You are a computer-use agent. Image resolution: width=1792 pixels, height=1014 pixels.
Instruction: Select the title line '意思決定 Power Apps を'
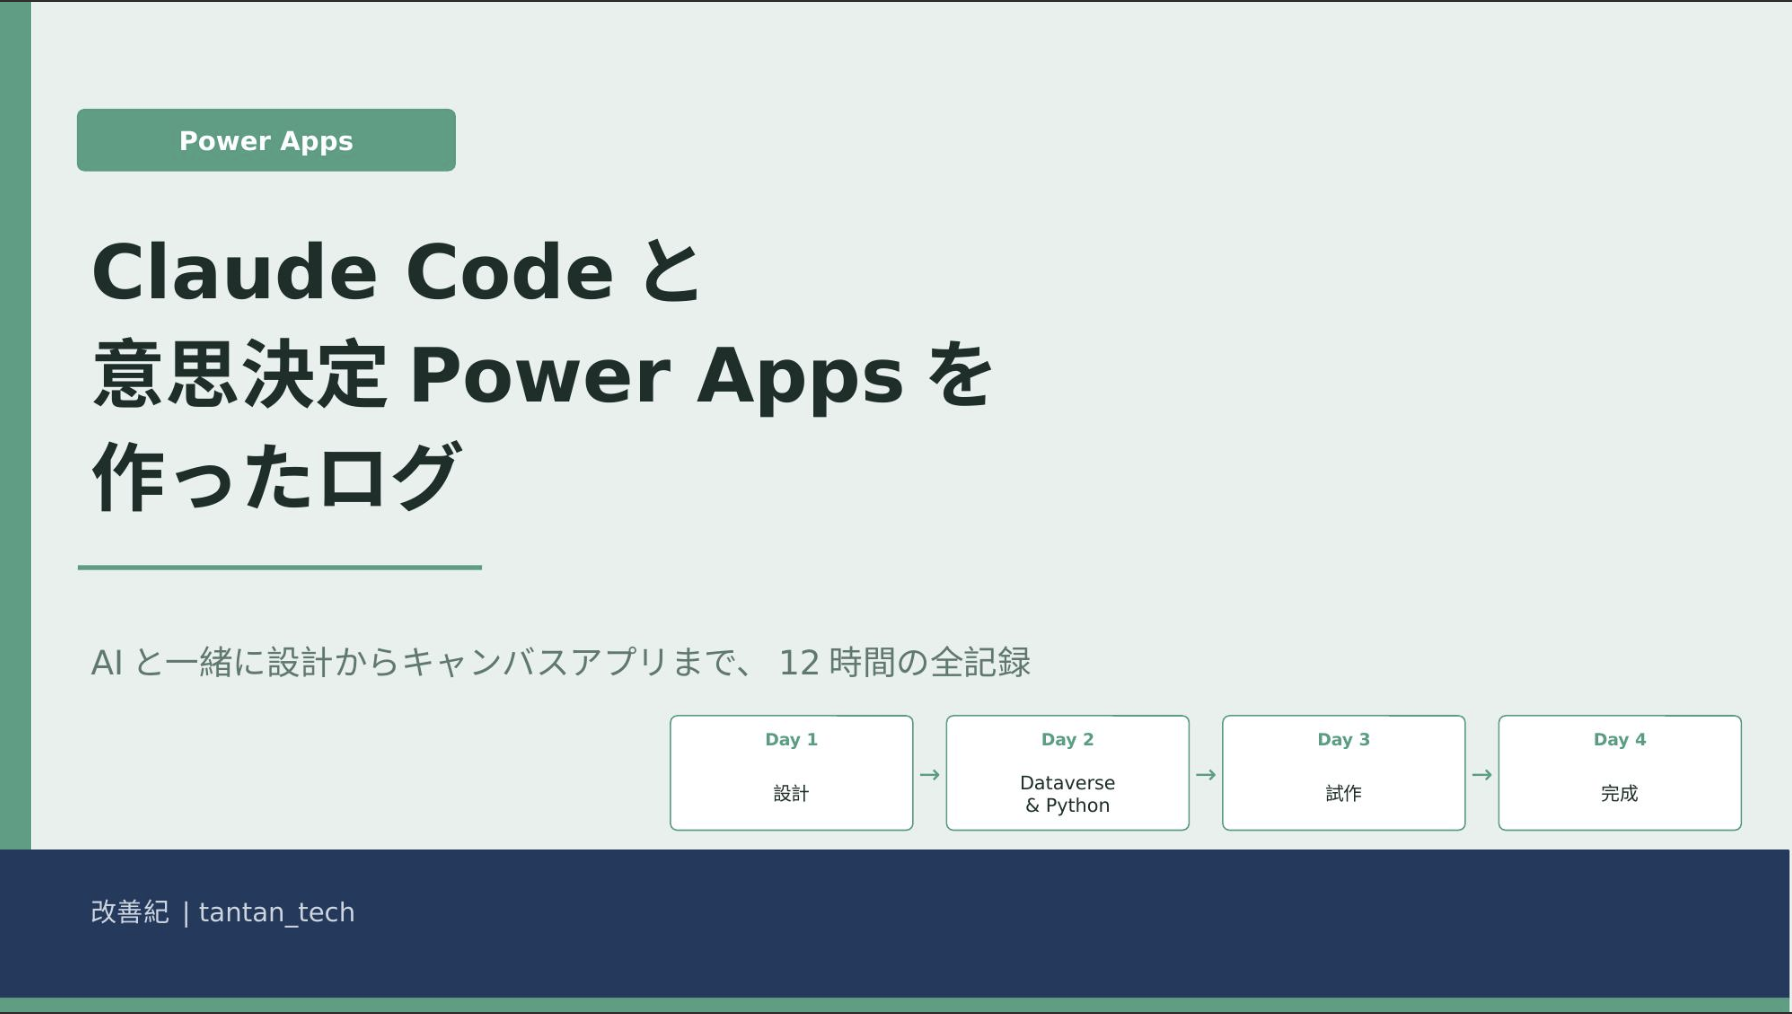pyautogui.click(x=541, y=375)
